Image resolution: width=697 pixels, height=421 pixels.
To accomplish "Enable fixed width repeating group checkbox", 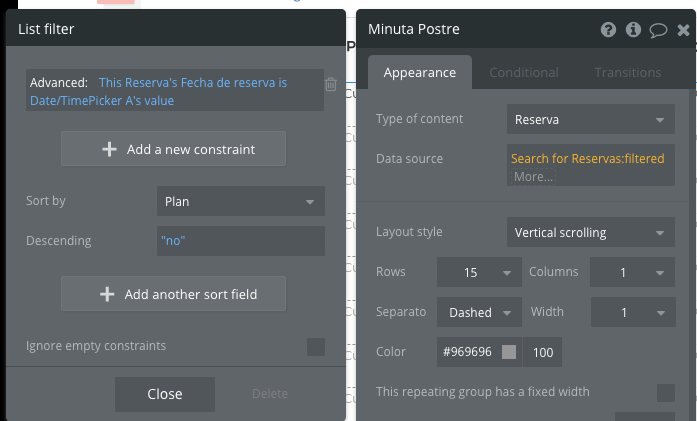I will click(x=665, y=392).
